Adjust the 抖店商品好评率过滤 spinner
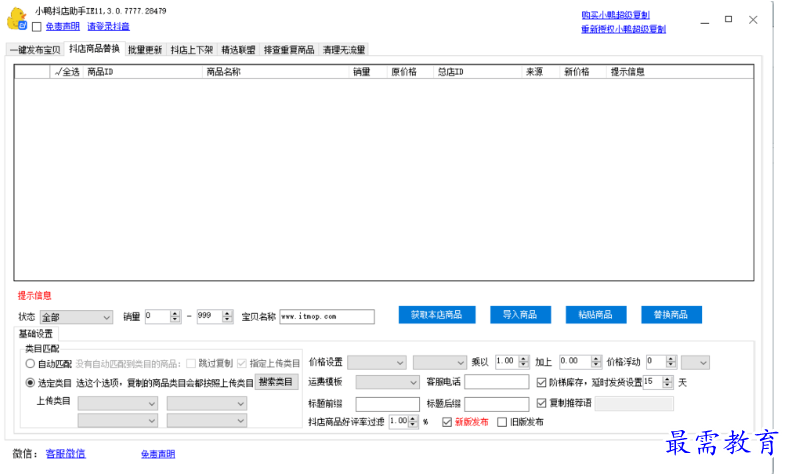Screen dimensions: 787x474 click(413, 421)
